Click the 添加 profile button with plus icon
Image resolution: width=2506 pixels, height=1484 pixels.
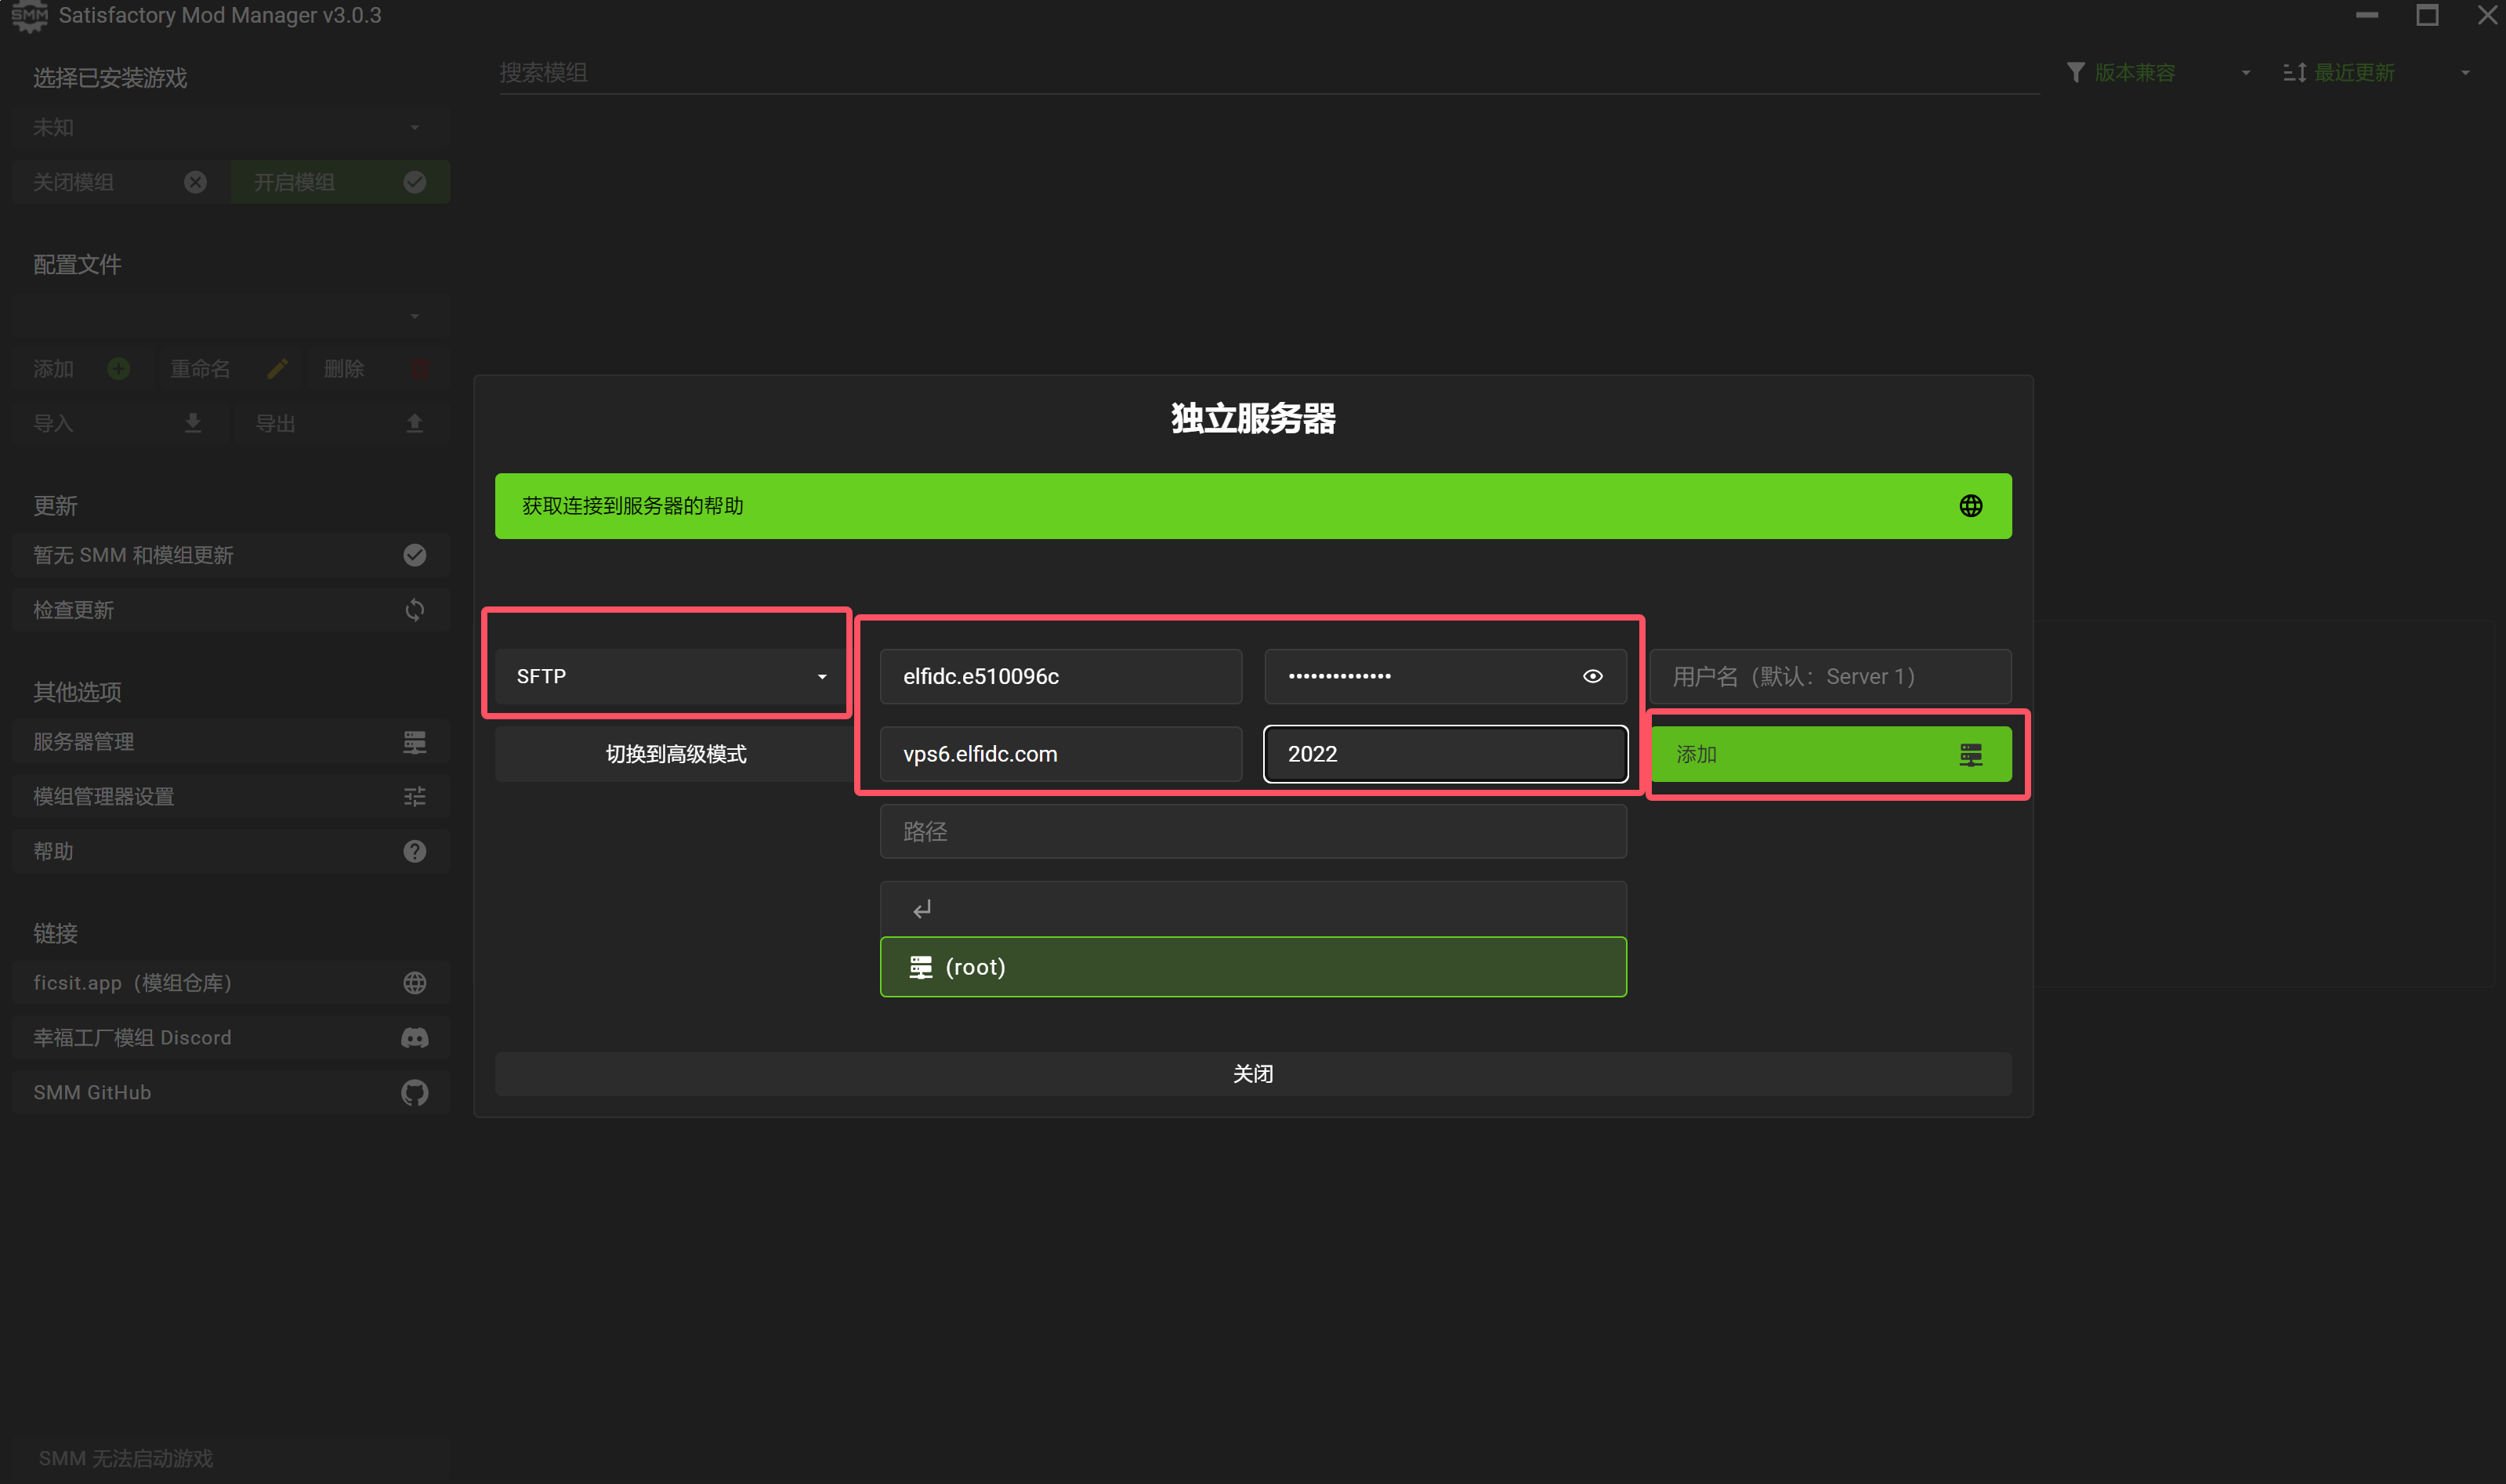[x=83, y=369]
